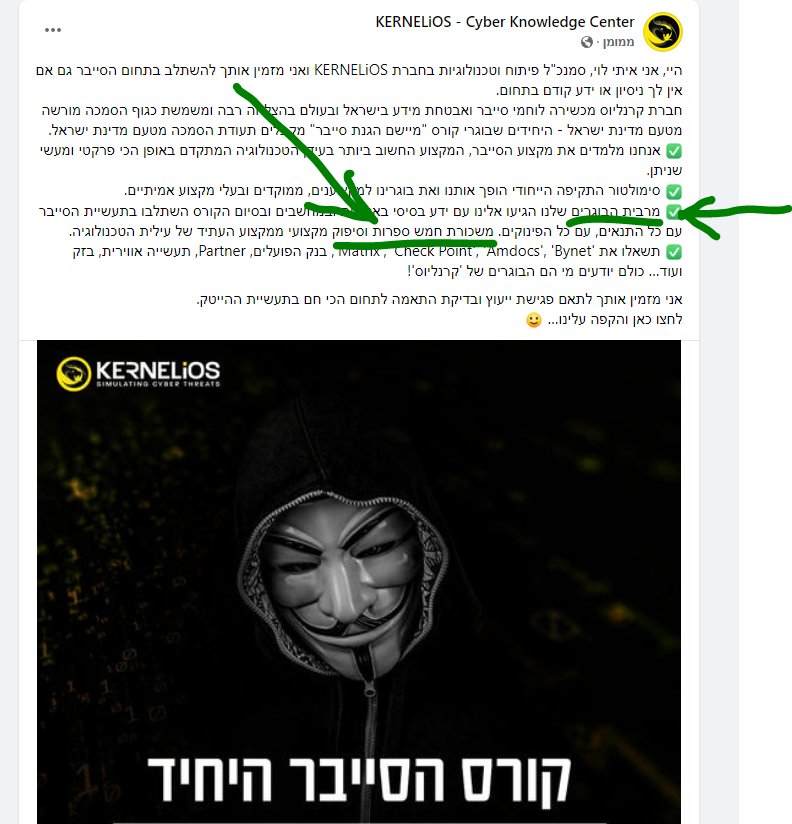Open the three-dot post options menu
Screen dimensions: 792x824
[x=53, y=30]
